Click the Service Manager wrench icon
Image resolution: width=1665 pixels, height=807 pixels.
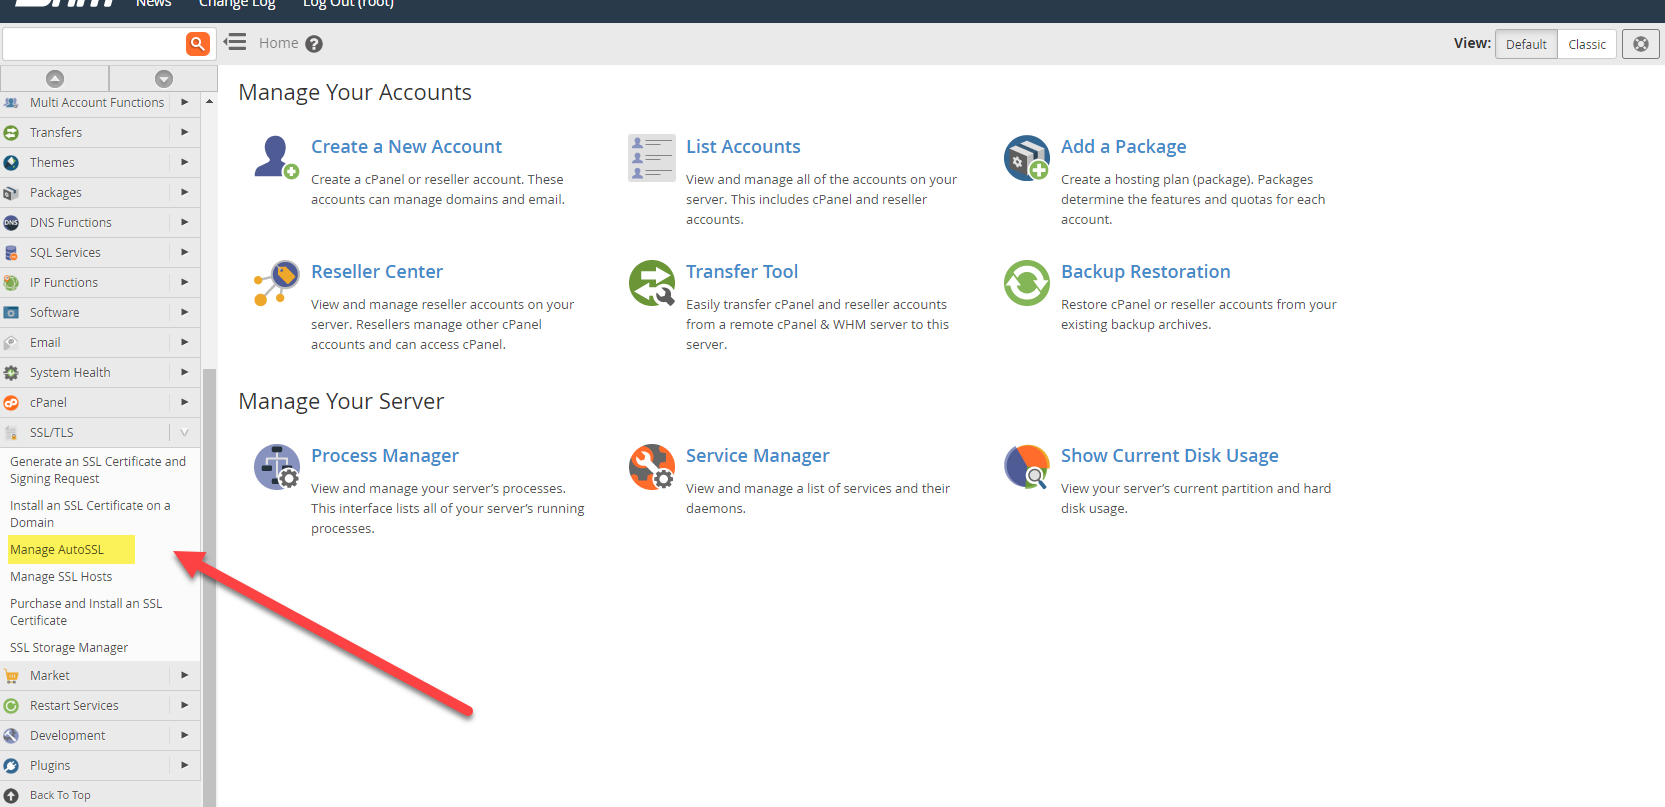652,467
